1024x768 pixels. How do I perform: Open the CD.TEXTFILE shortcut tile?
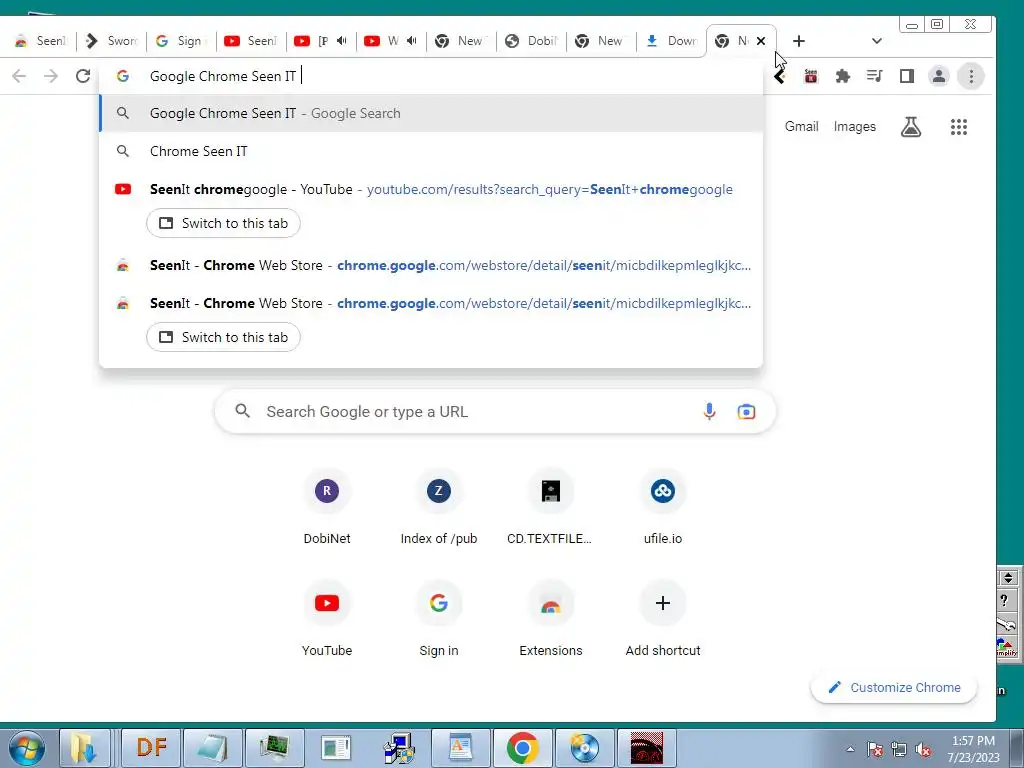coord(551,507)
